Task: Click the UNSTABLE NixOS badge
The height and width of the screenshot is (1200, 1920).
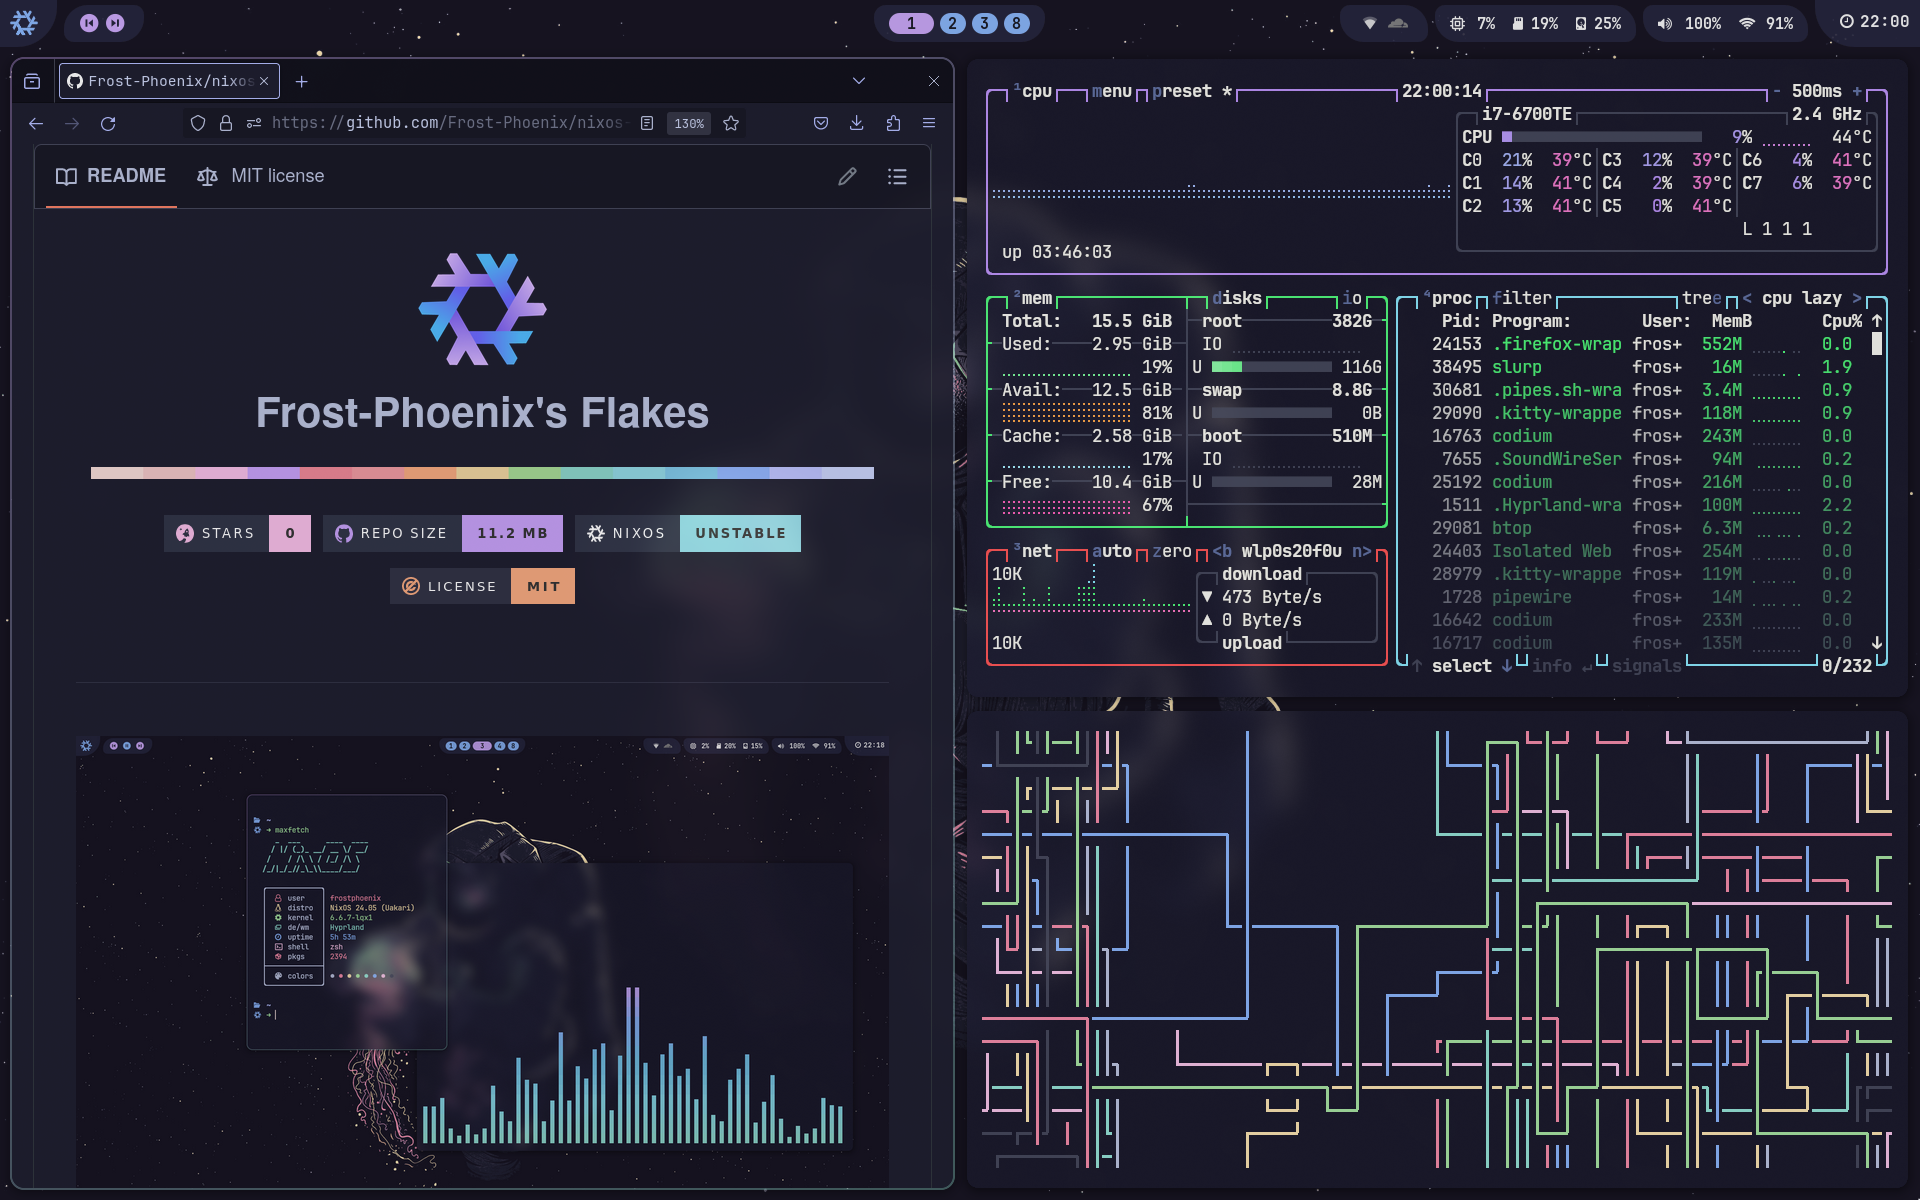Action: pos(740,533)
